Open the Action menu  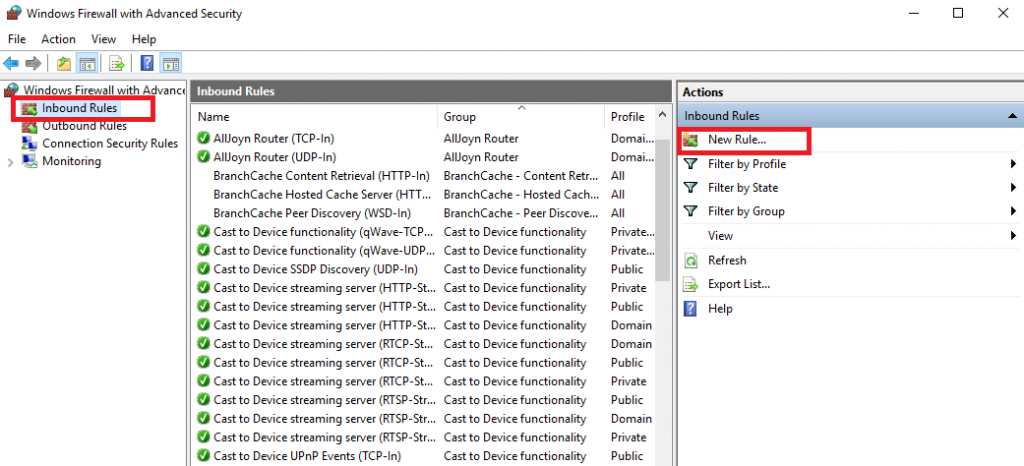(x=58, y=39)
